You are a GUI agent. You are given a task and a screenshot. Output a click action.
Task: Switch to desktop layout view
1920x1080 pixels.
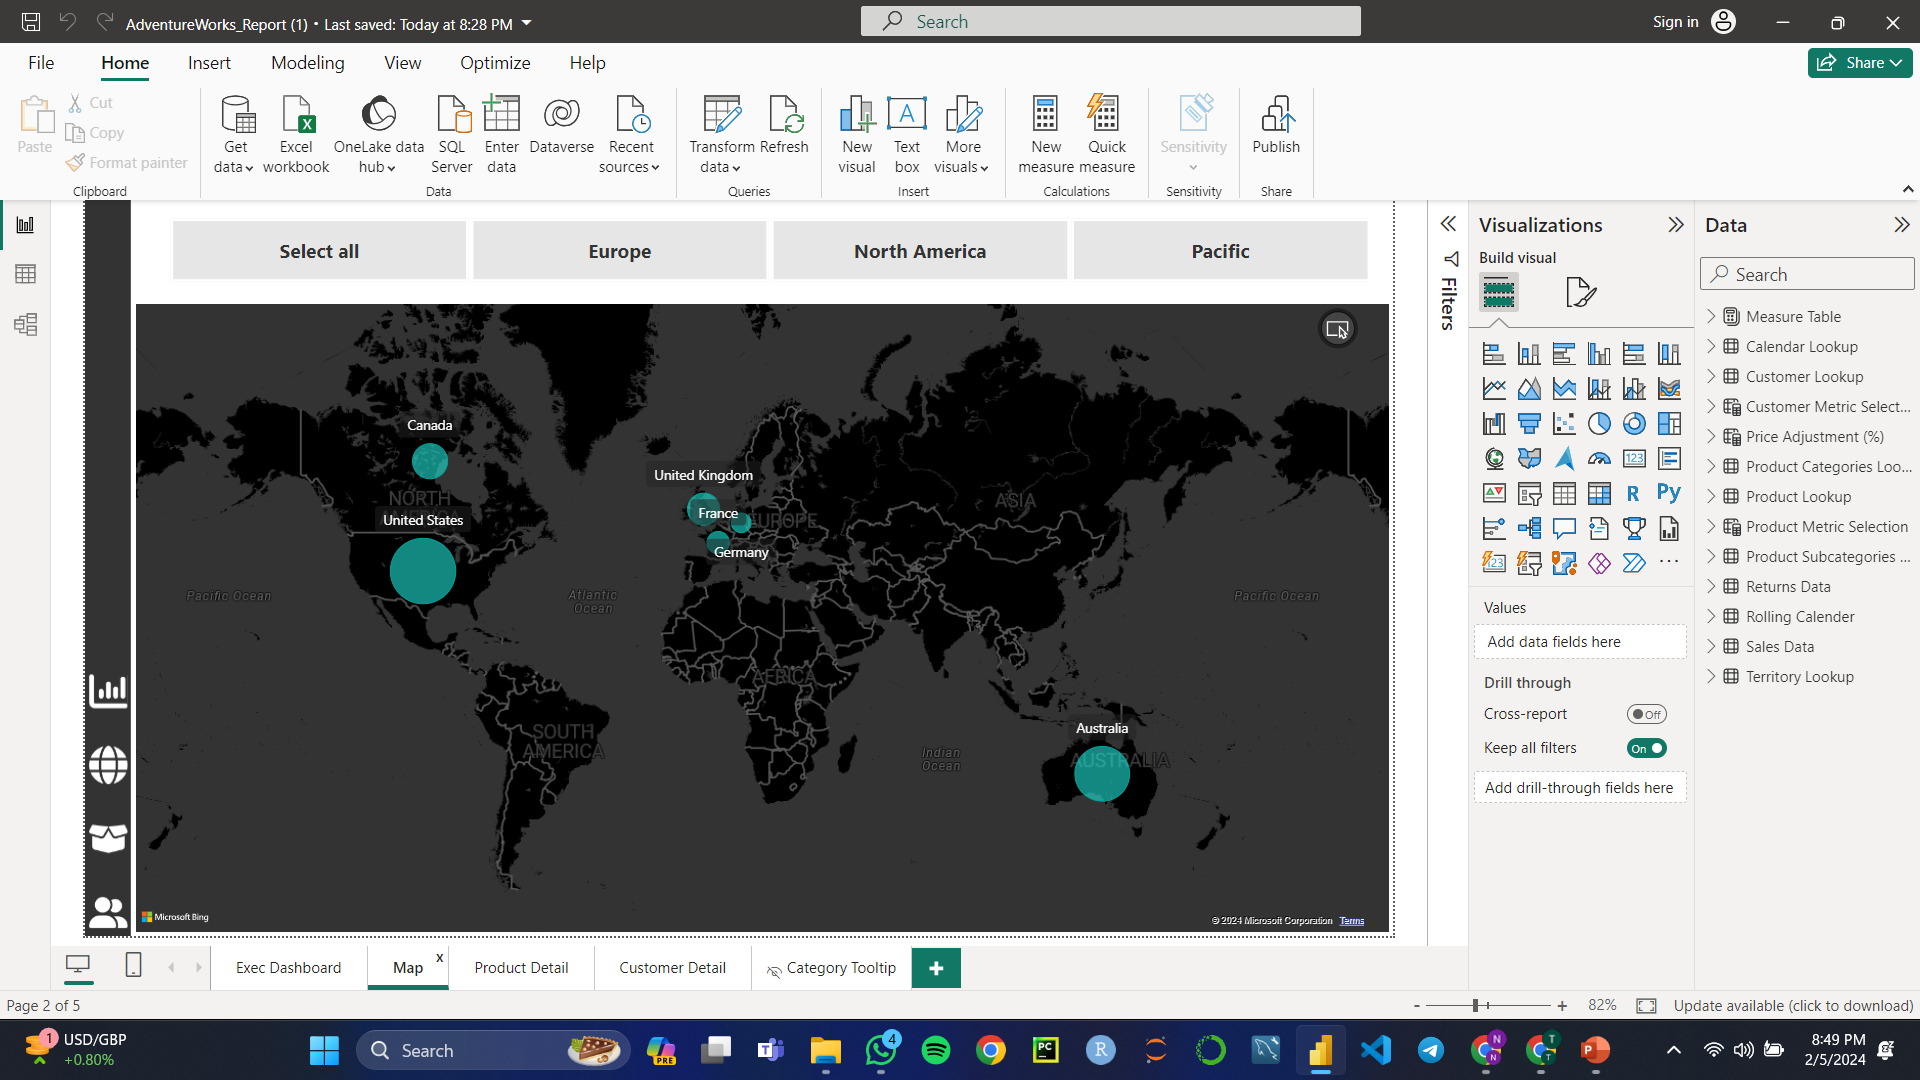(78, 965)
